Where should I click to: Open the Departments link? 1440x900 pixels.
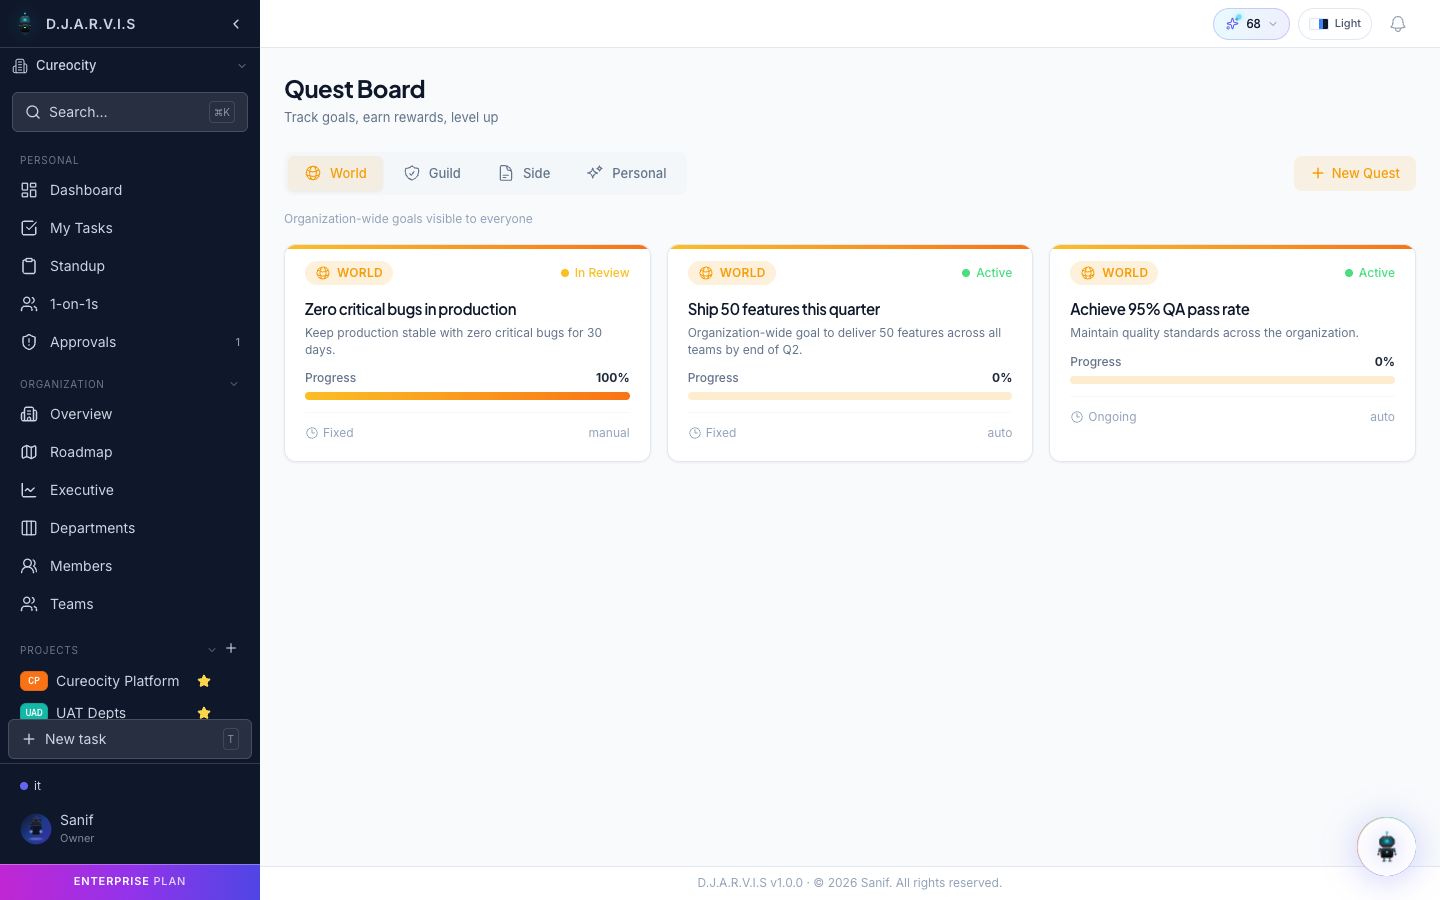pos(130,528)
